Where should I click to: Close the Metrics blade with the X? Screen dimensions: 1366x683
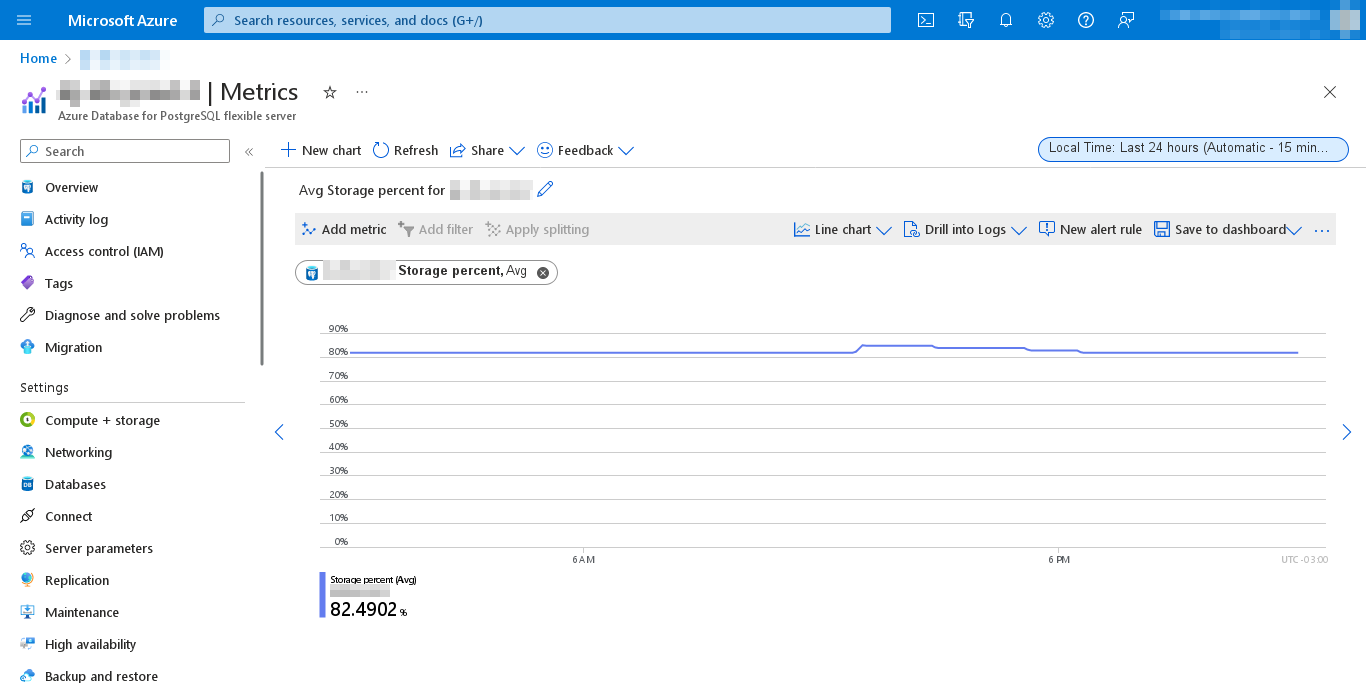click(x=1330, y=92)
